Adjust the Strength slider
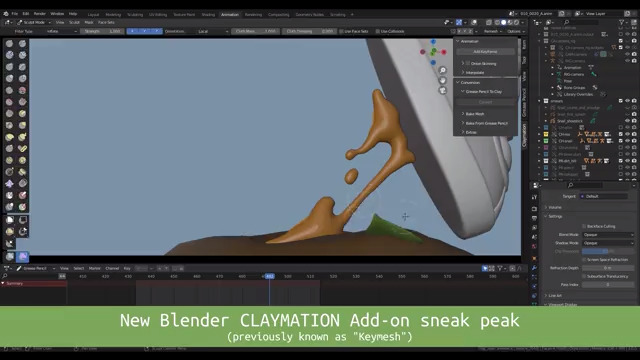The image size is (640, 360). [x=102, y=31]
